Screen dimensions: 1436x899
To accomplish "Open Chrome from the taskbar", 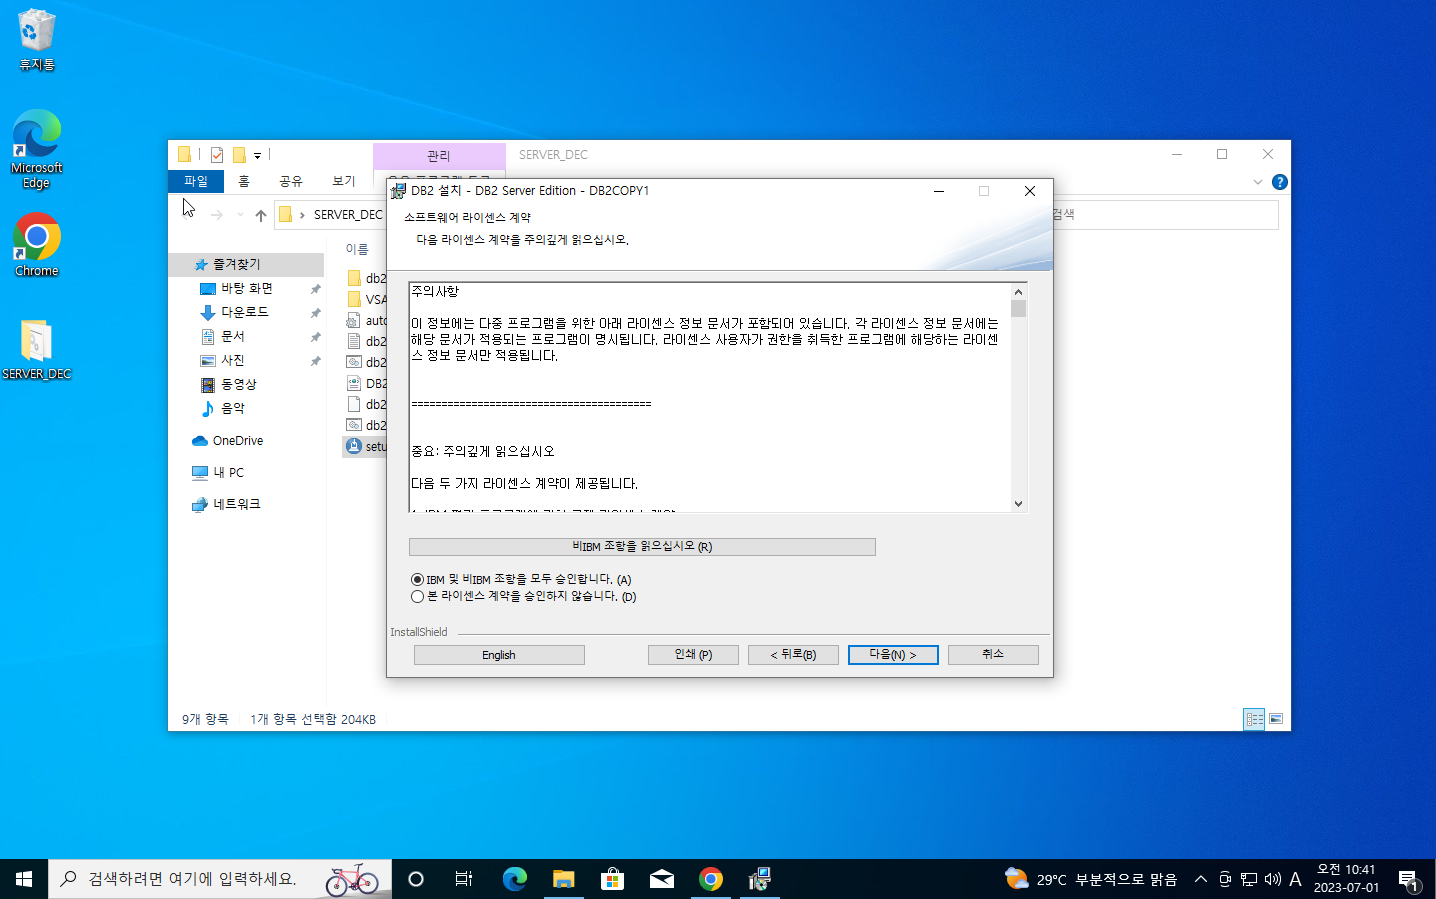I will click(x=711, y=879).
